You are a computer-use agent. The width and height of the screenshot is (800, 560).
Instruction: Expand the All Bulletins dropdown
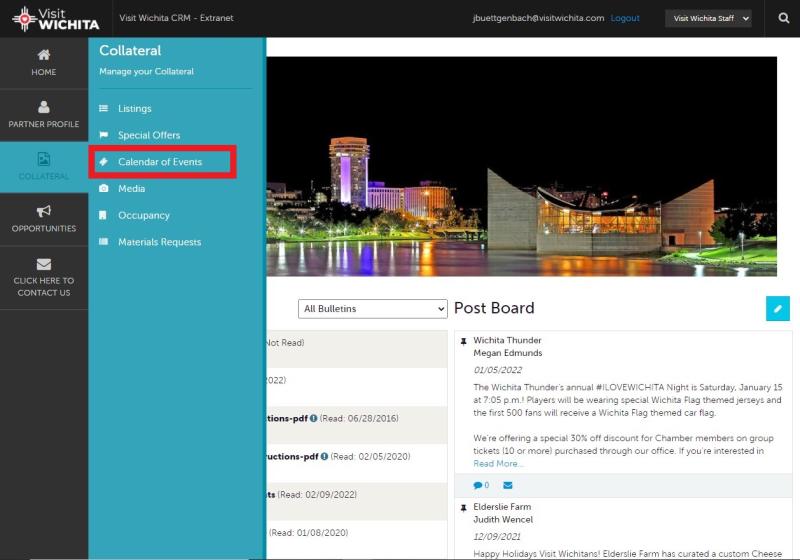[x=372, y=309]
